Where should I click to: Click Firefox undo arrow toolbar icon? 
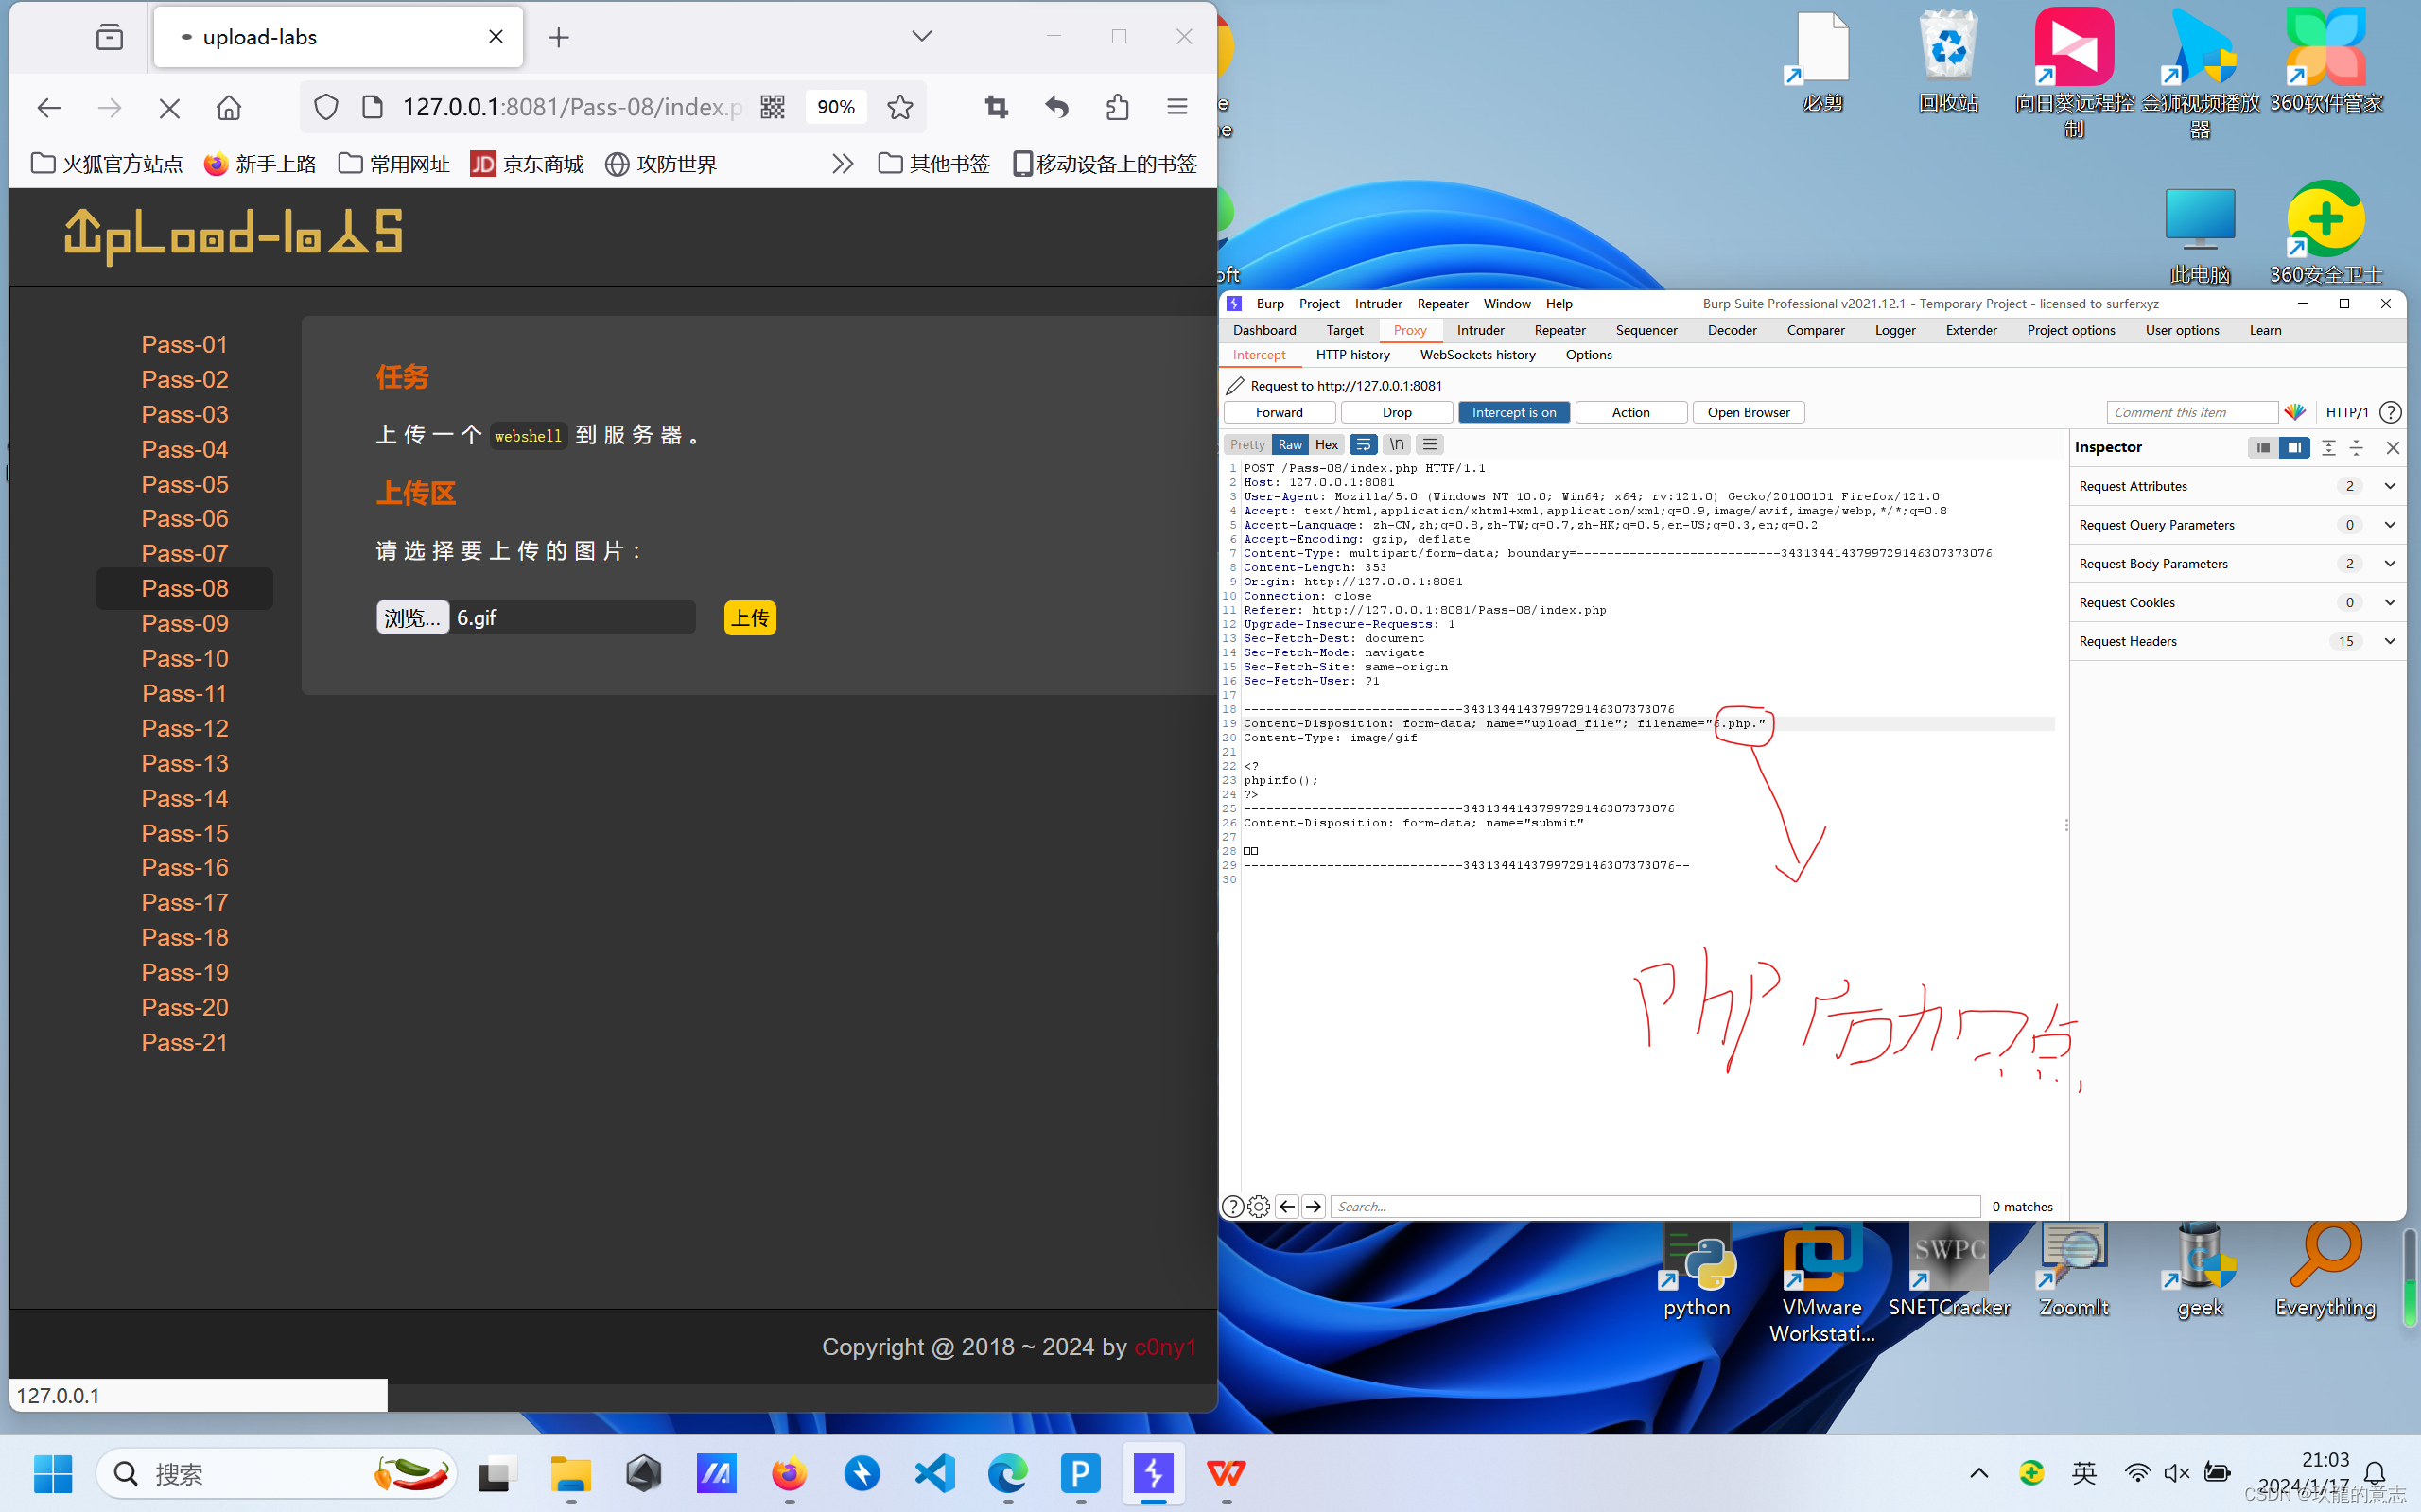pos(1057,107)
